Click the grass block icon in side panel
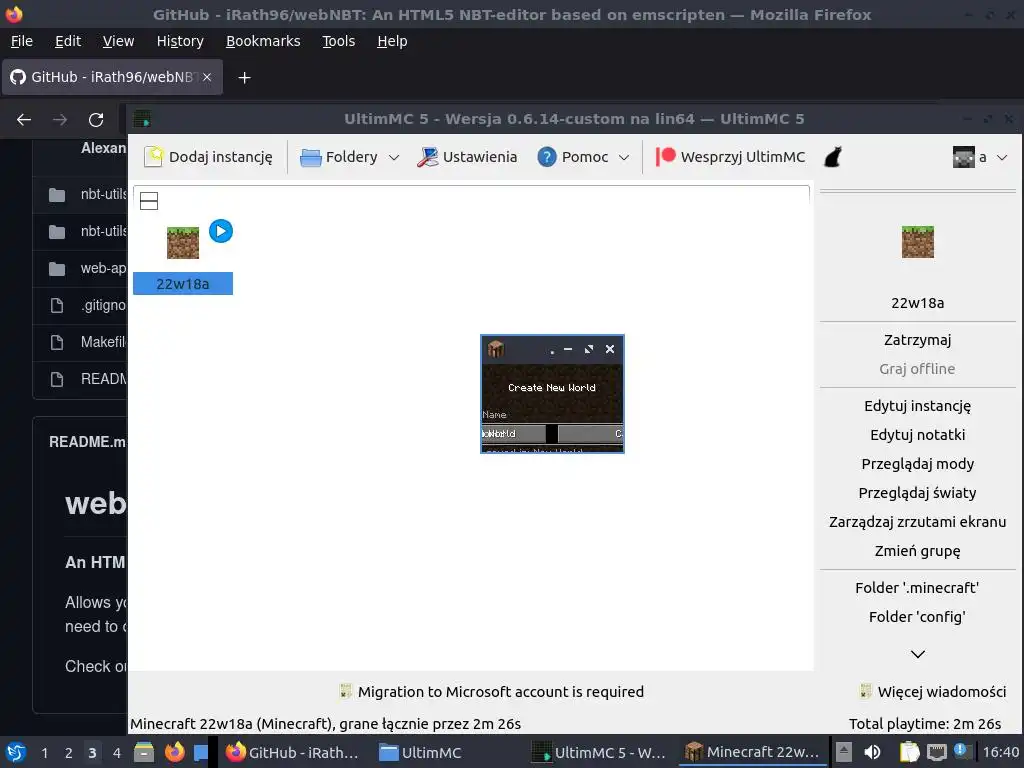This screenshot has height=768, width=1024. point(918,242)
